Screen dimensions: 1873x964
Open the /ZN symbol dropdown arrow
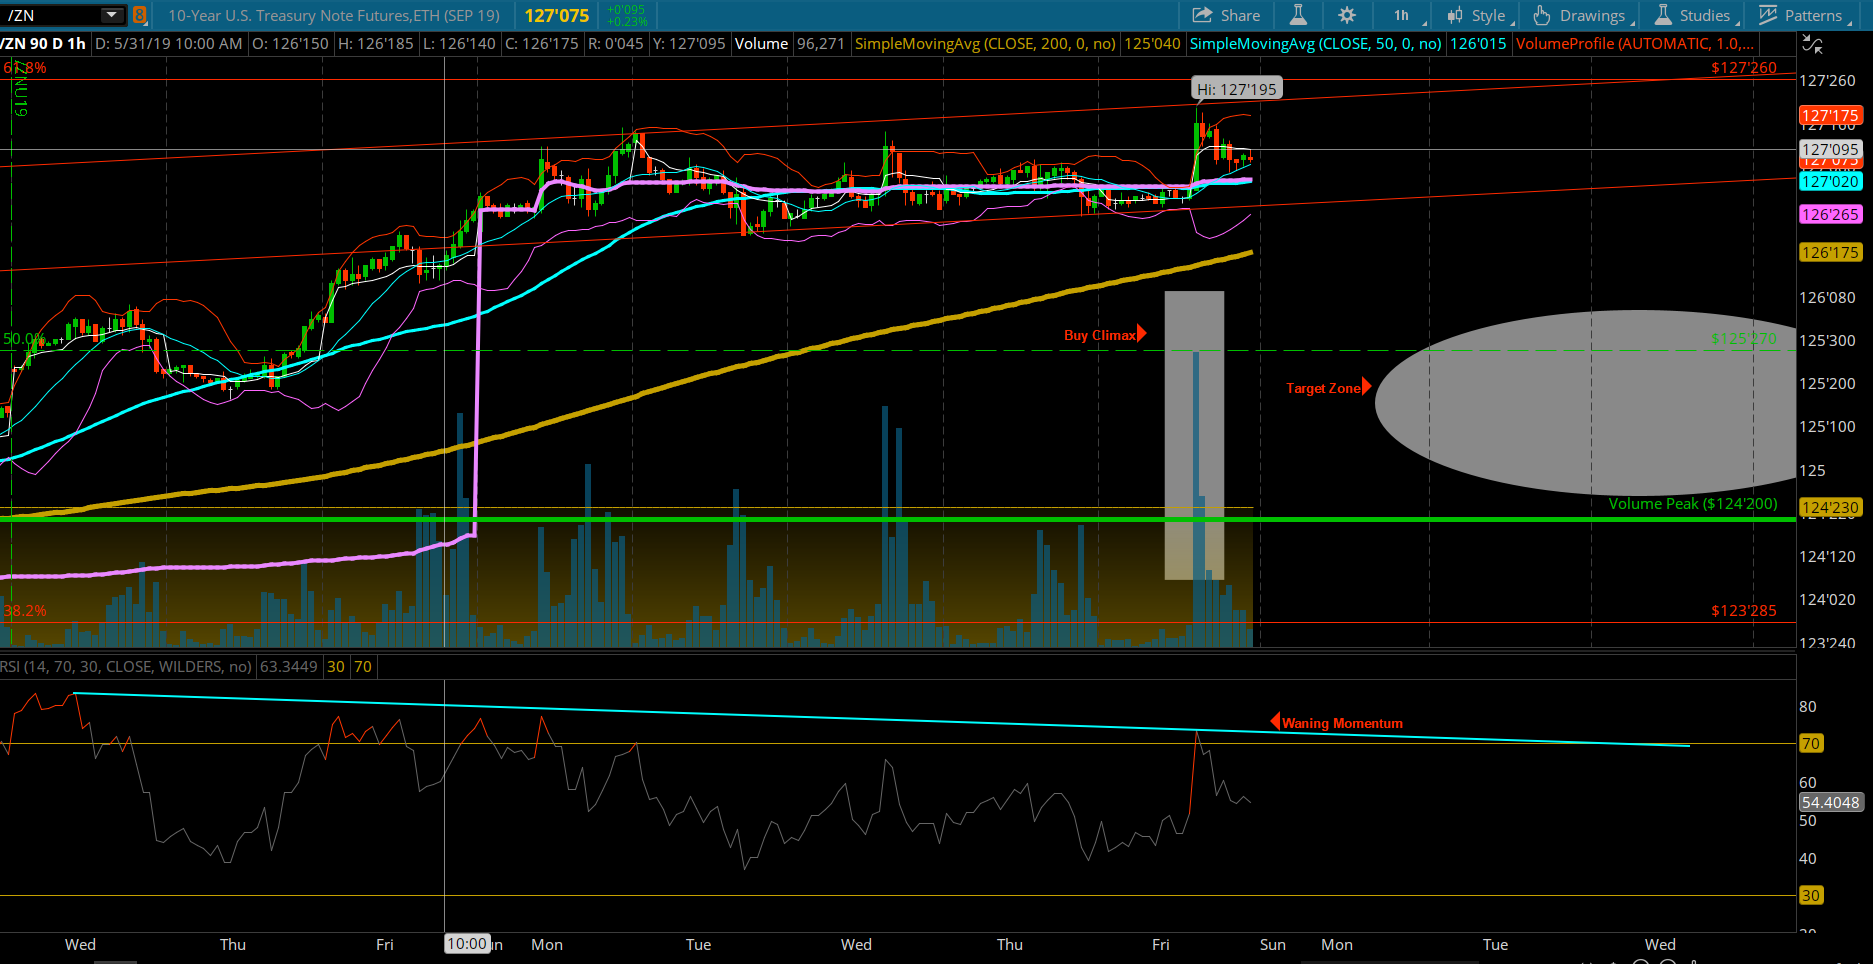(x=112, y=15)
